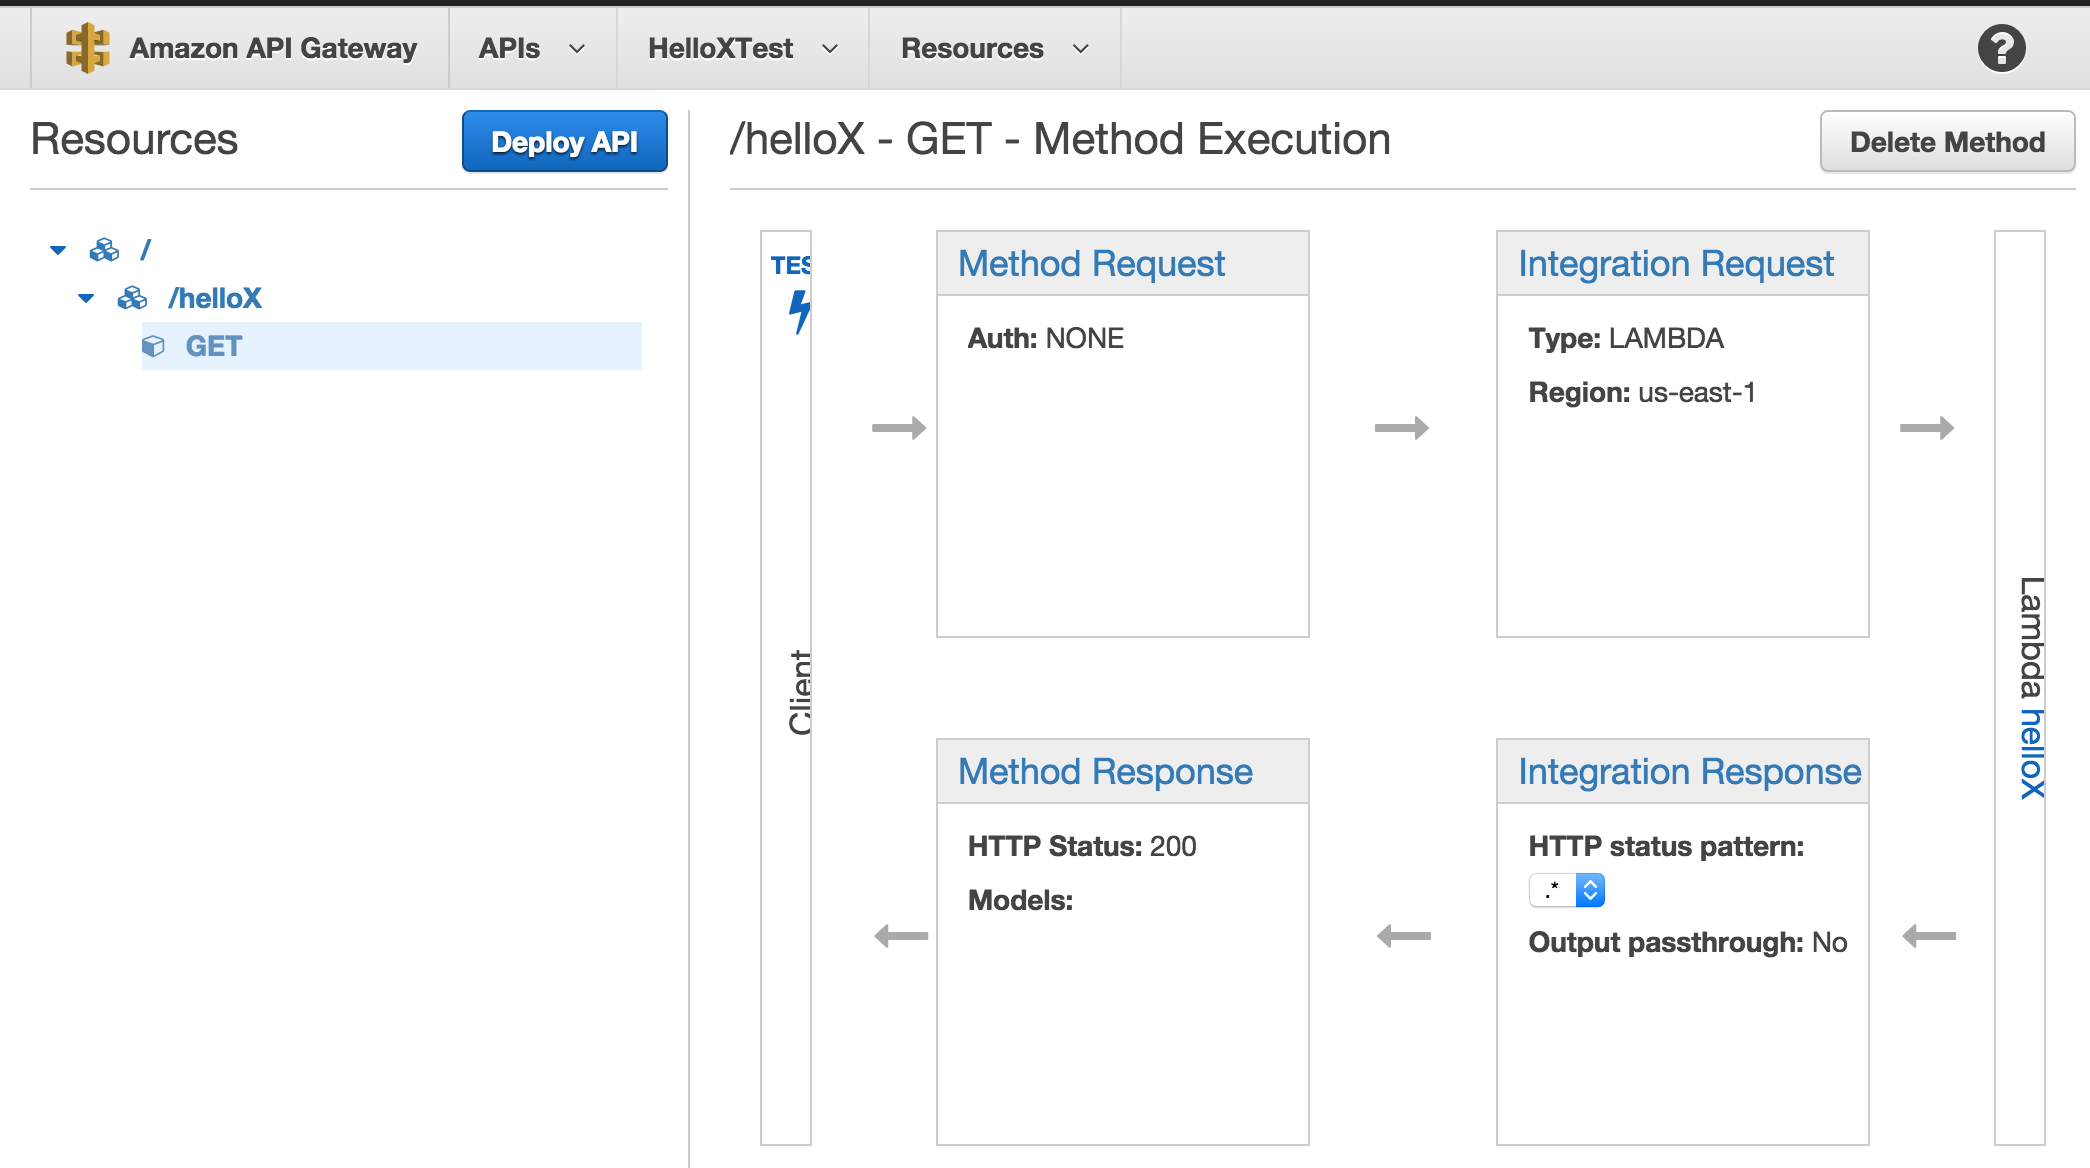Viewport: 2090px width, 1168px height.
Task: Open the Method Response panel
Action: pos(1105,772)
